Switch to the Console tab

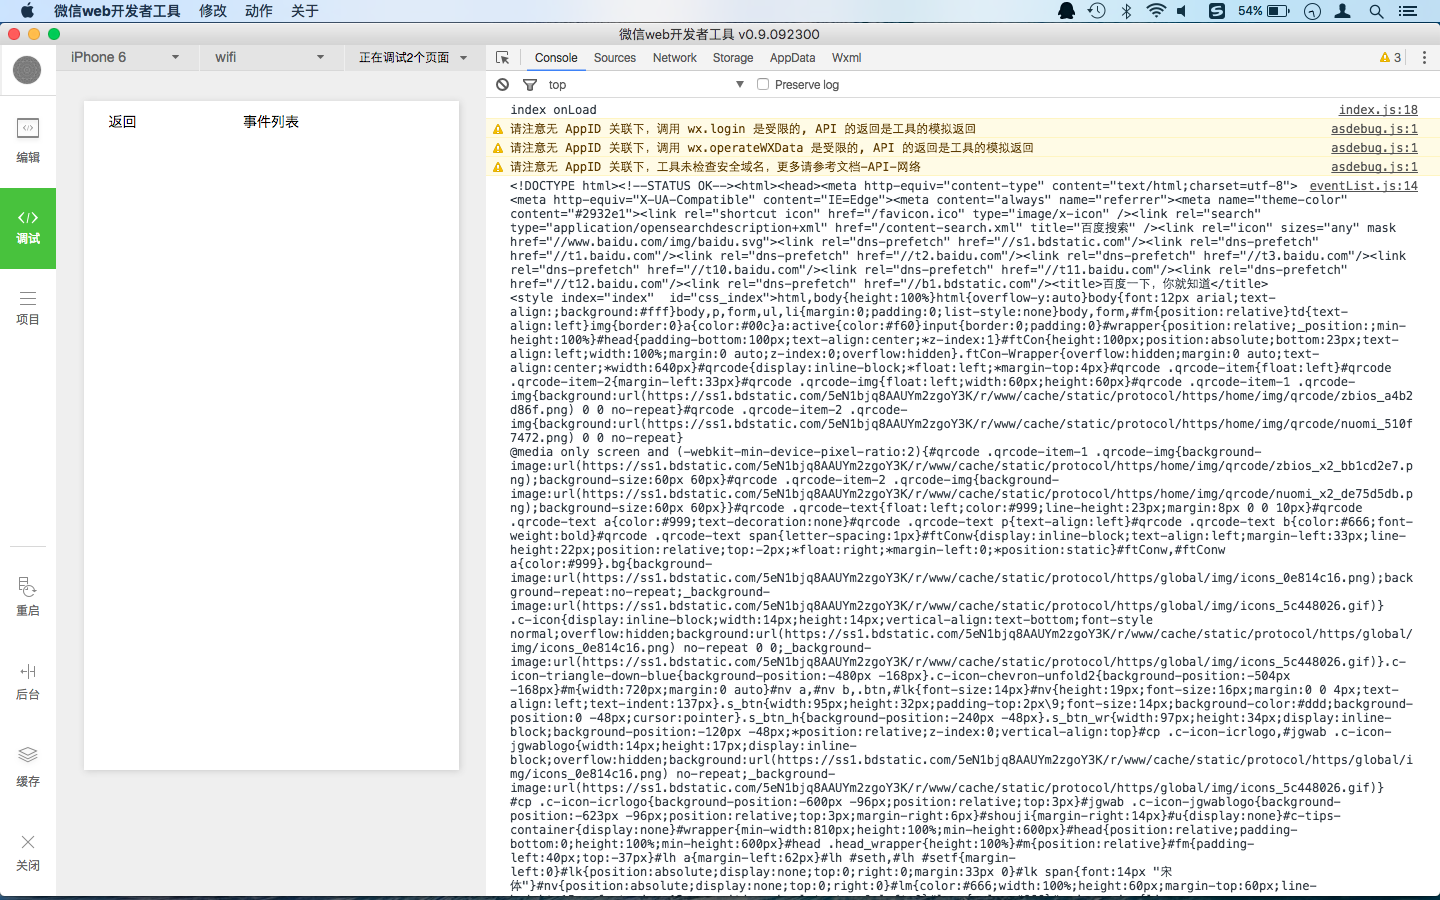point(556,58)
